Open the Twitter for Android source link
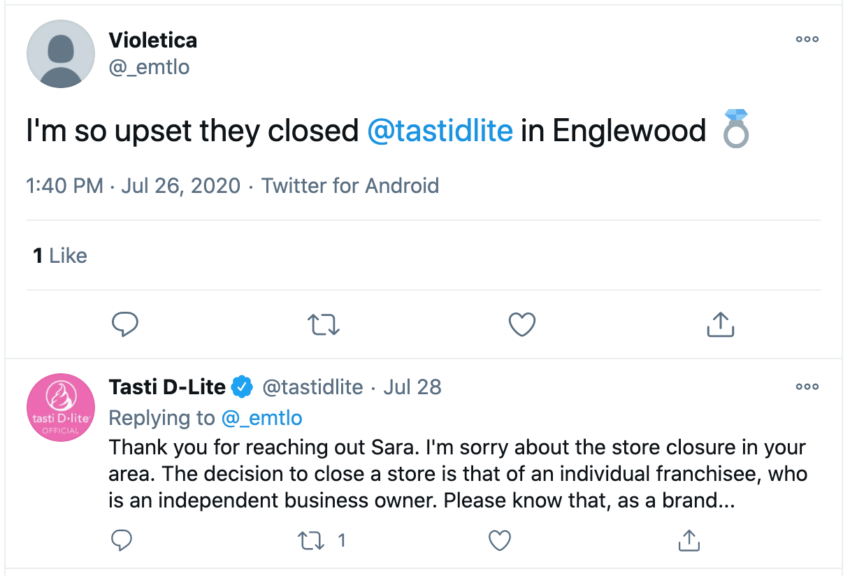The width and height of the screenshot is (850, 576). coord(350,186)
